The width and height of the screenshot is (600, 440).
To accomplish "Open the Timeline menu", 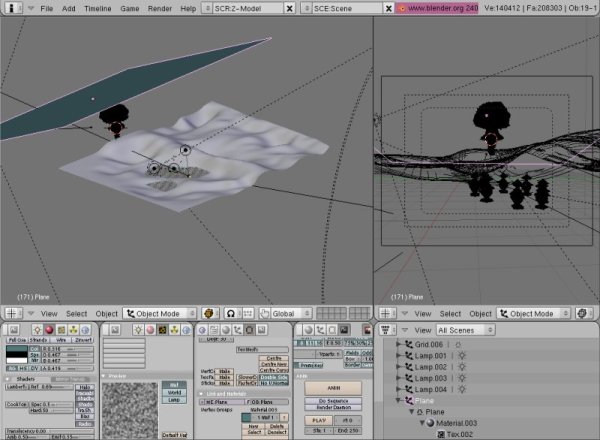I will [x=98, y=8].
